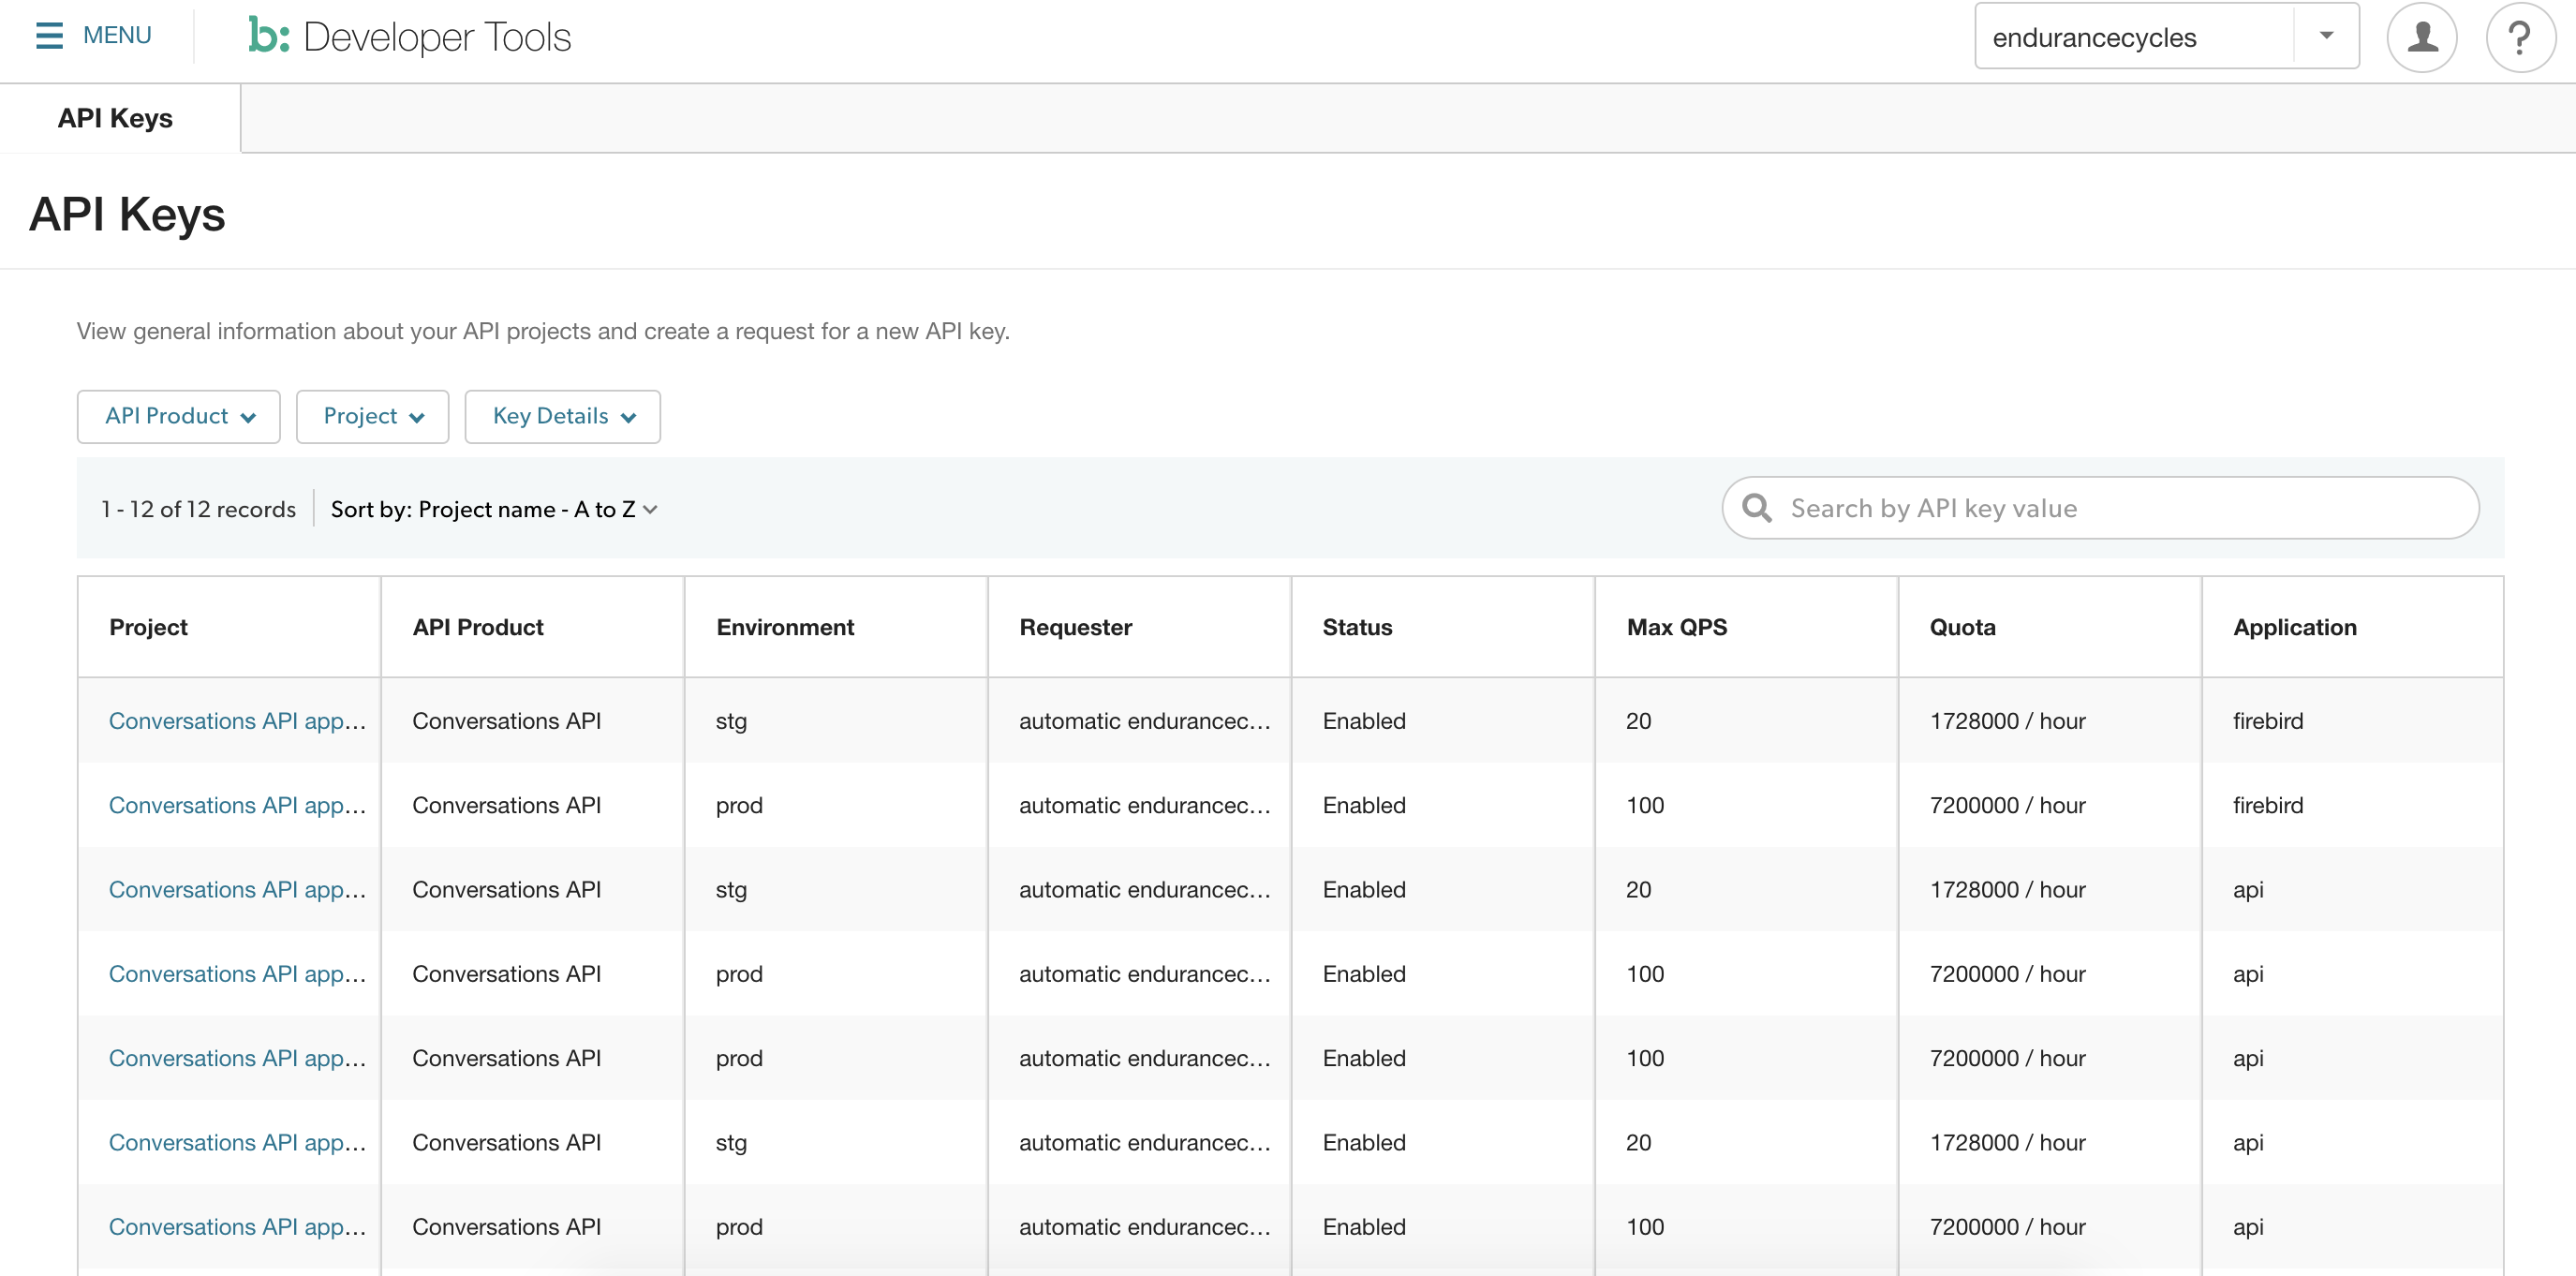Open the hamburger MENU icon
This screenshot has height=1276, width=2576.
point(49,36)
